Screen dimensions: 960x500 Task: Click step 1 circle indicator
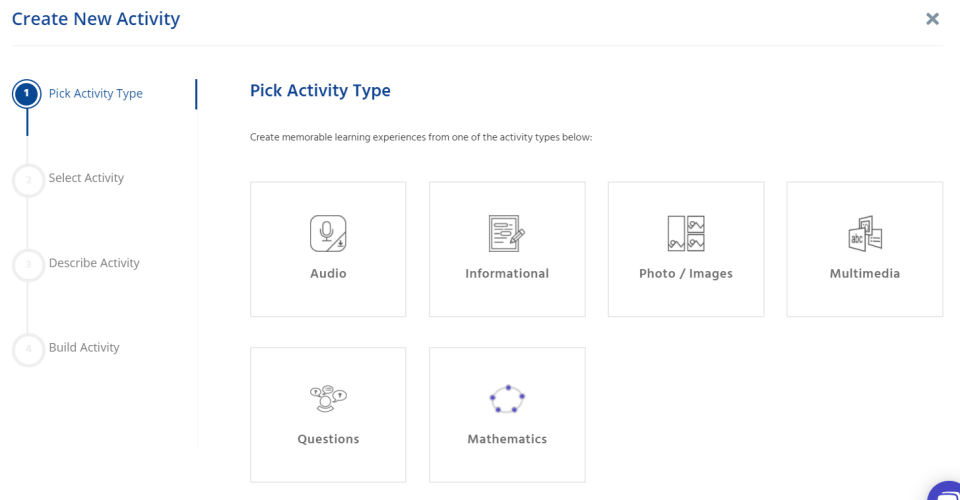coord(27,94)
